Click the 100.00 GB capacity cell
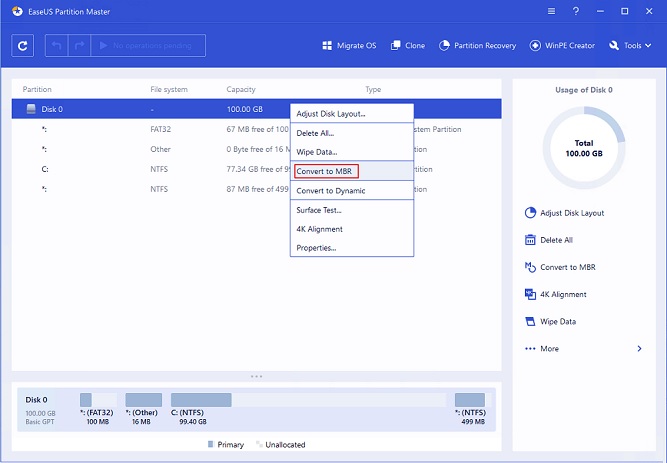 [x=245, y=109]
